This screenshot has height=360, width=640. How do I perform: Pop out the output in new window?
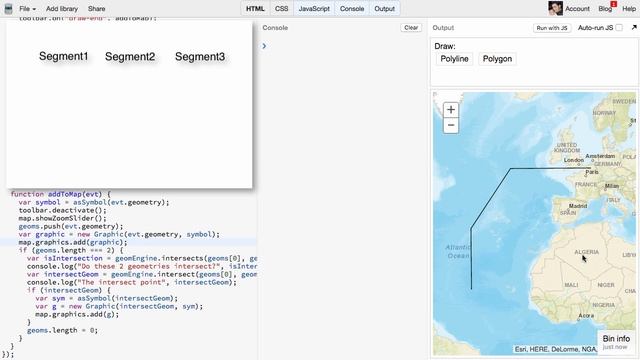(634, 27)
